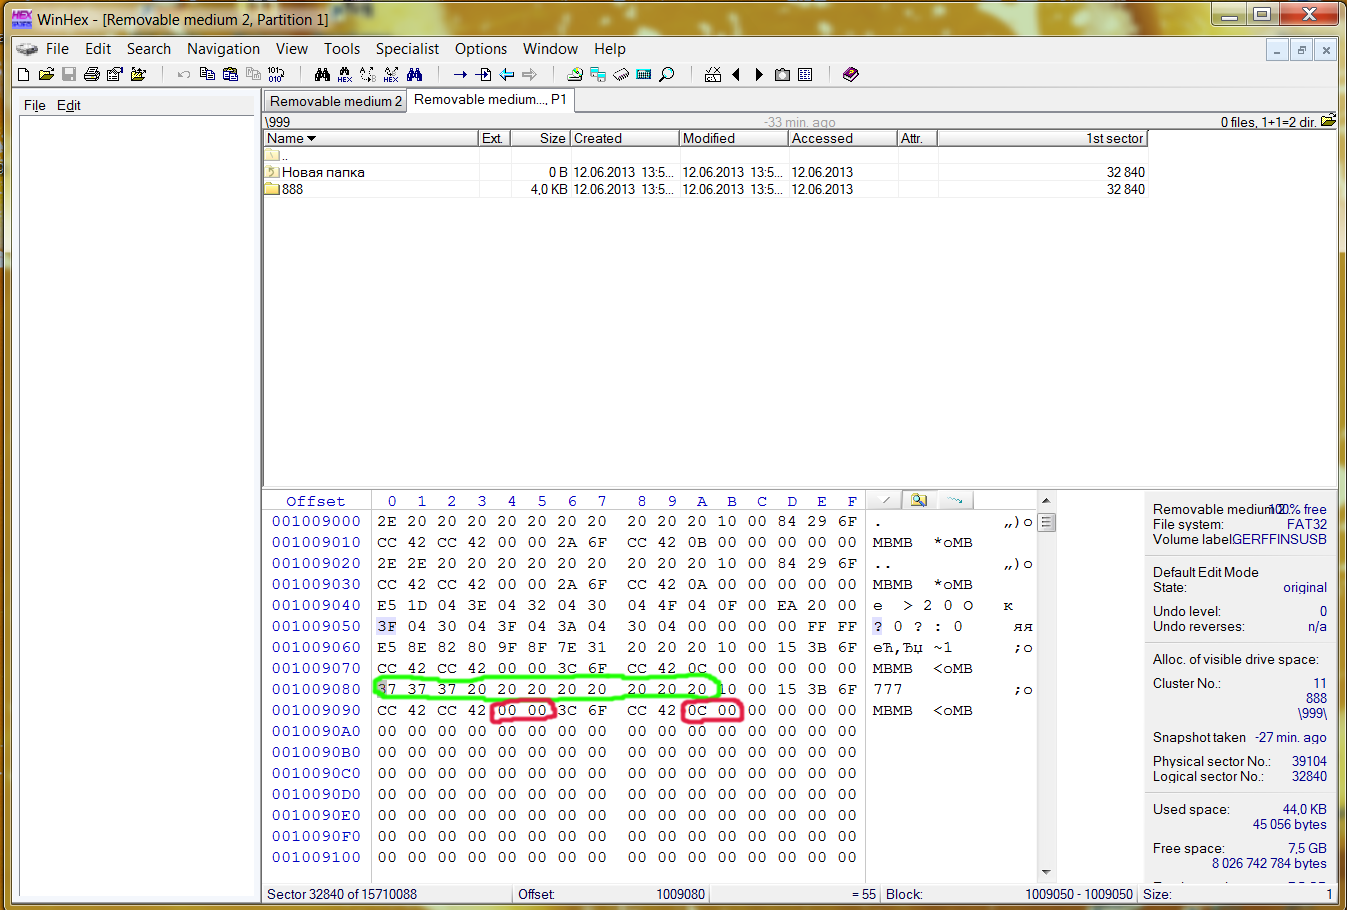Click the dropdown arrow above text column
This screenshot has height=910, width=1347.
884,500
